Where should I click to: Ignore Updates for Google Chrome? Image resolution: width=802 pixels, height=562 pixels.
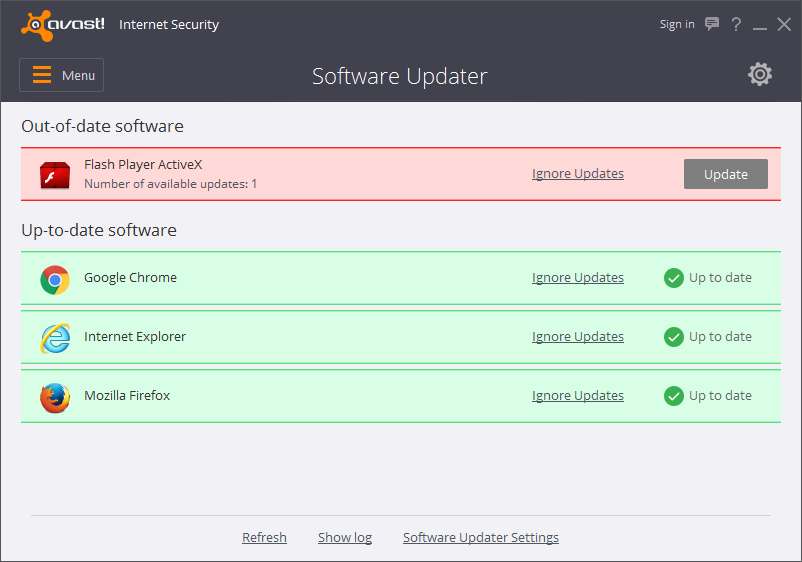[x=577, y=278]
